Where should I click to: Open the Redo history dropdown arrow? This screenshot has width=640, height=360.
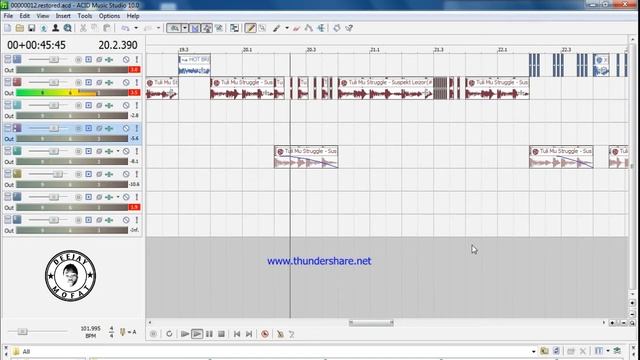coord(158,28)
